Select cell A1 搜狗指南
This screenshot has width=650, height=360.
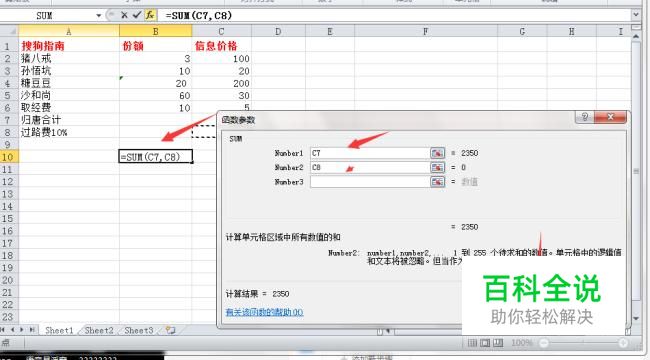click(x=69, y=46)
